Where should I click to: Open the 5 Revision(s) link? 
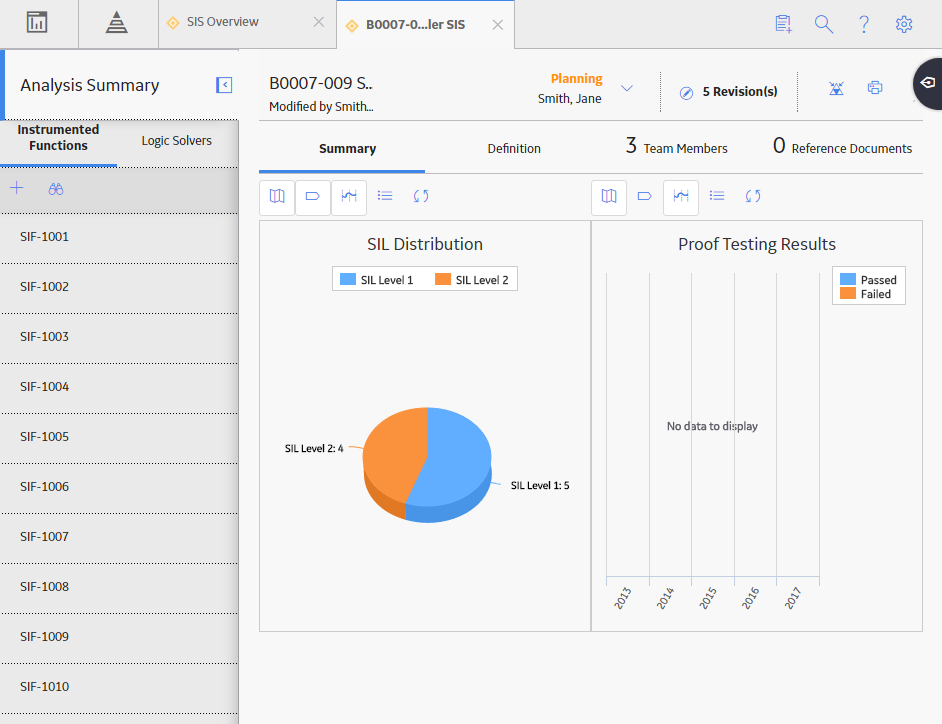point(740,91)
